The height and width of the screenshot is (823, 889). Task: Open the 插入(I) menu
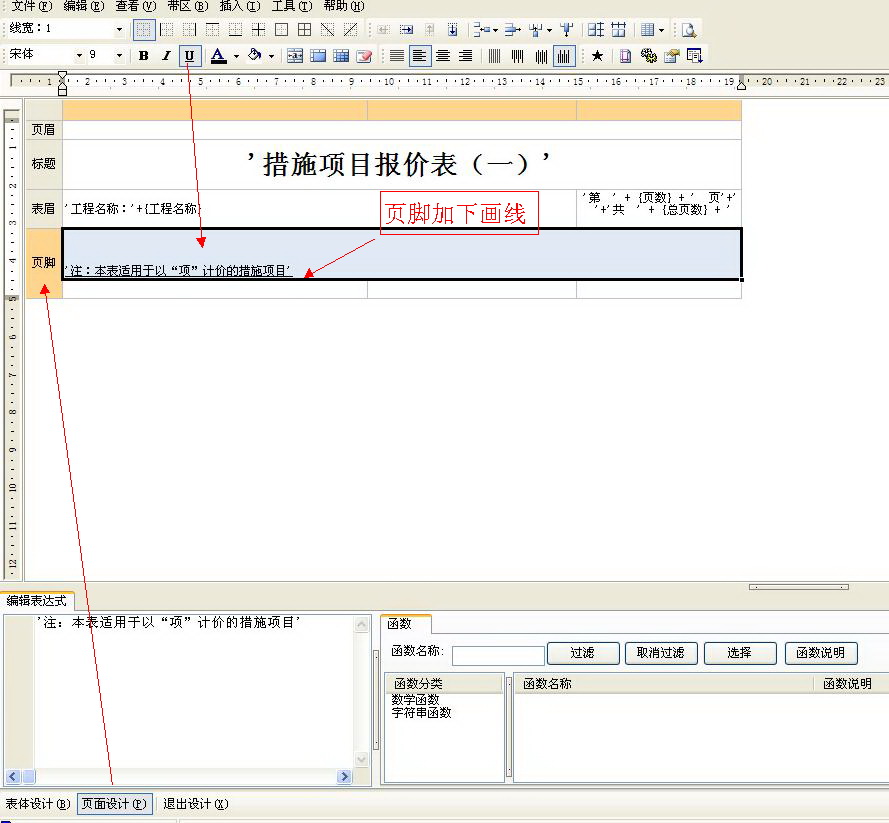(240, 6)
